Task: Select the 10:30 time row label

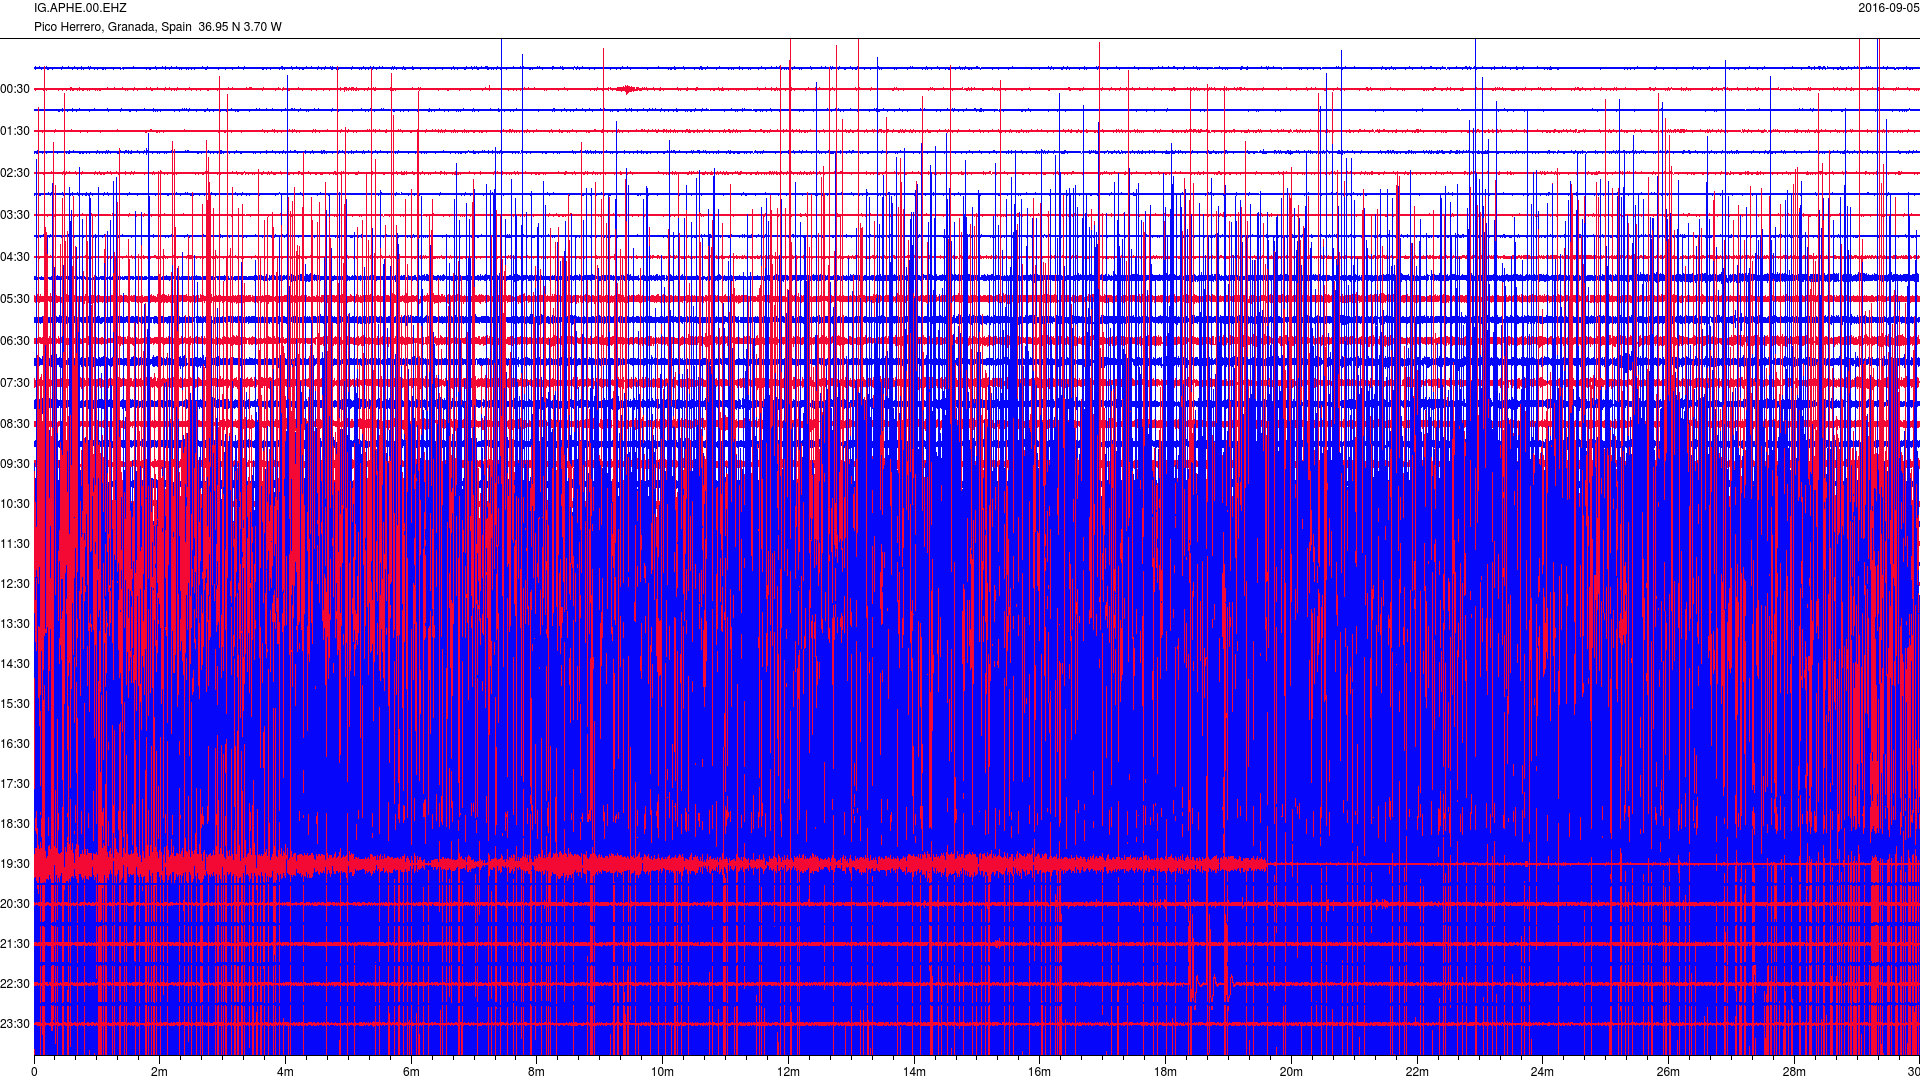Action: pyautogui.click(x=15, y=504)
